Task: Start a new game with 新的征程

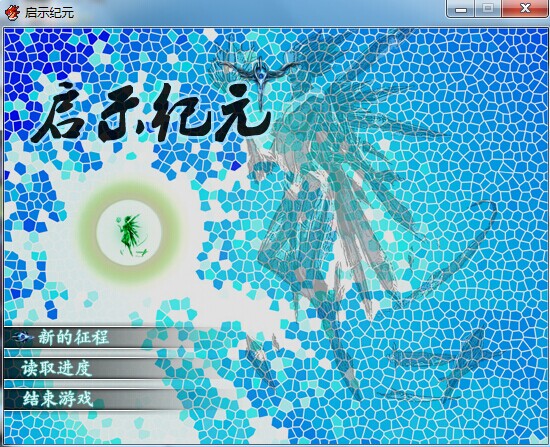Action: [73, 338]
